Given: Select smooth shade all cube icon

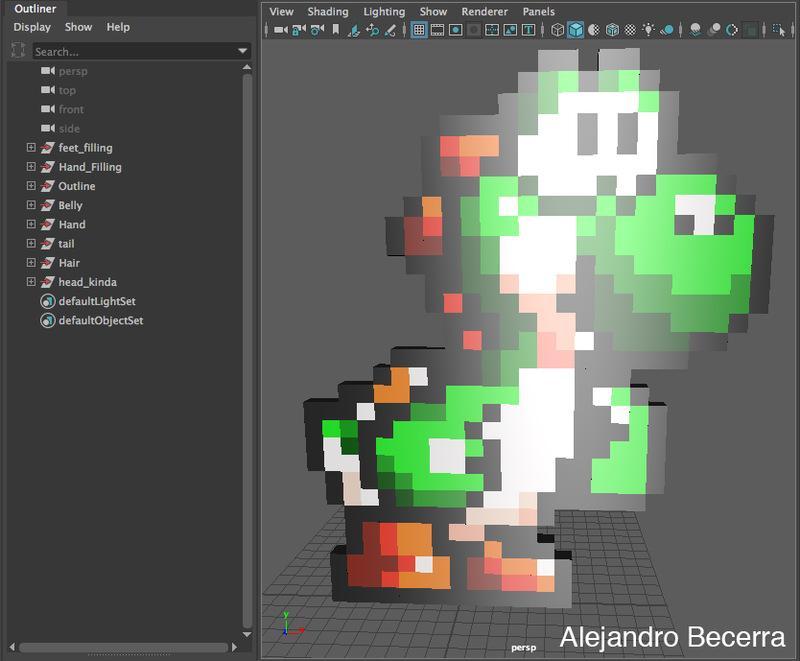Looking at the screenshot, I should coord(576,30).
